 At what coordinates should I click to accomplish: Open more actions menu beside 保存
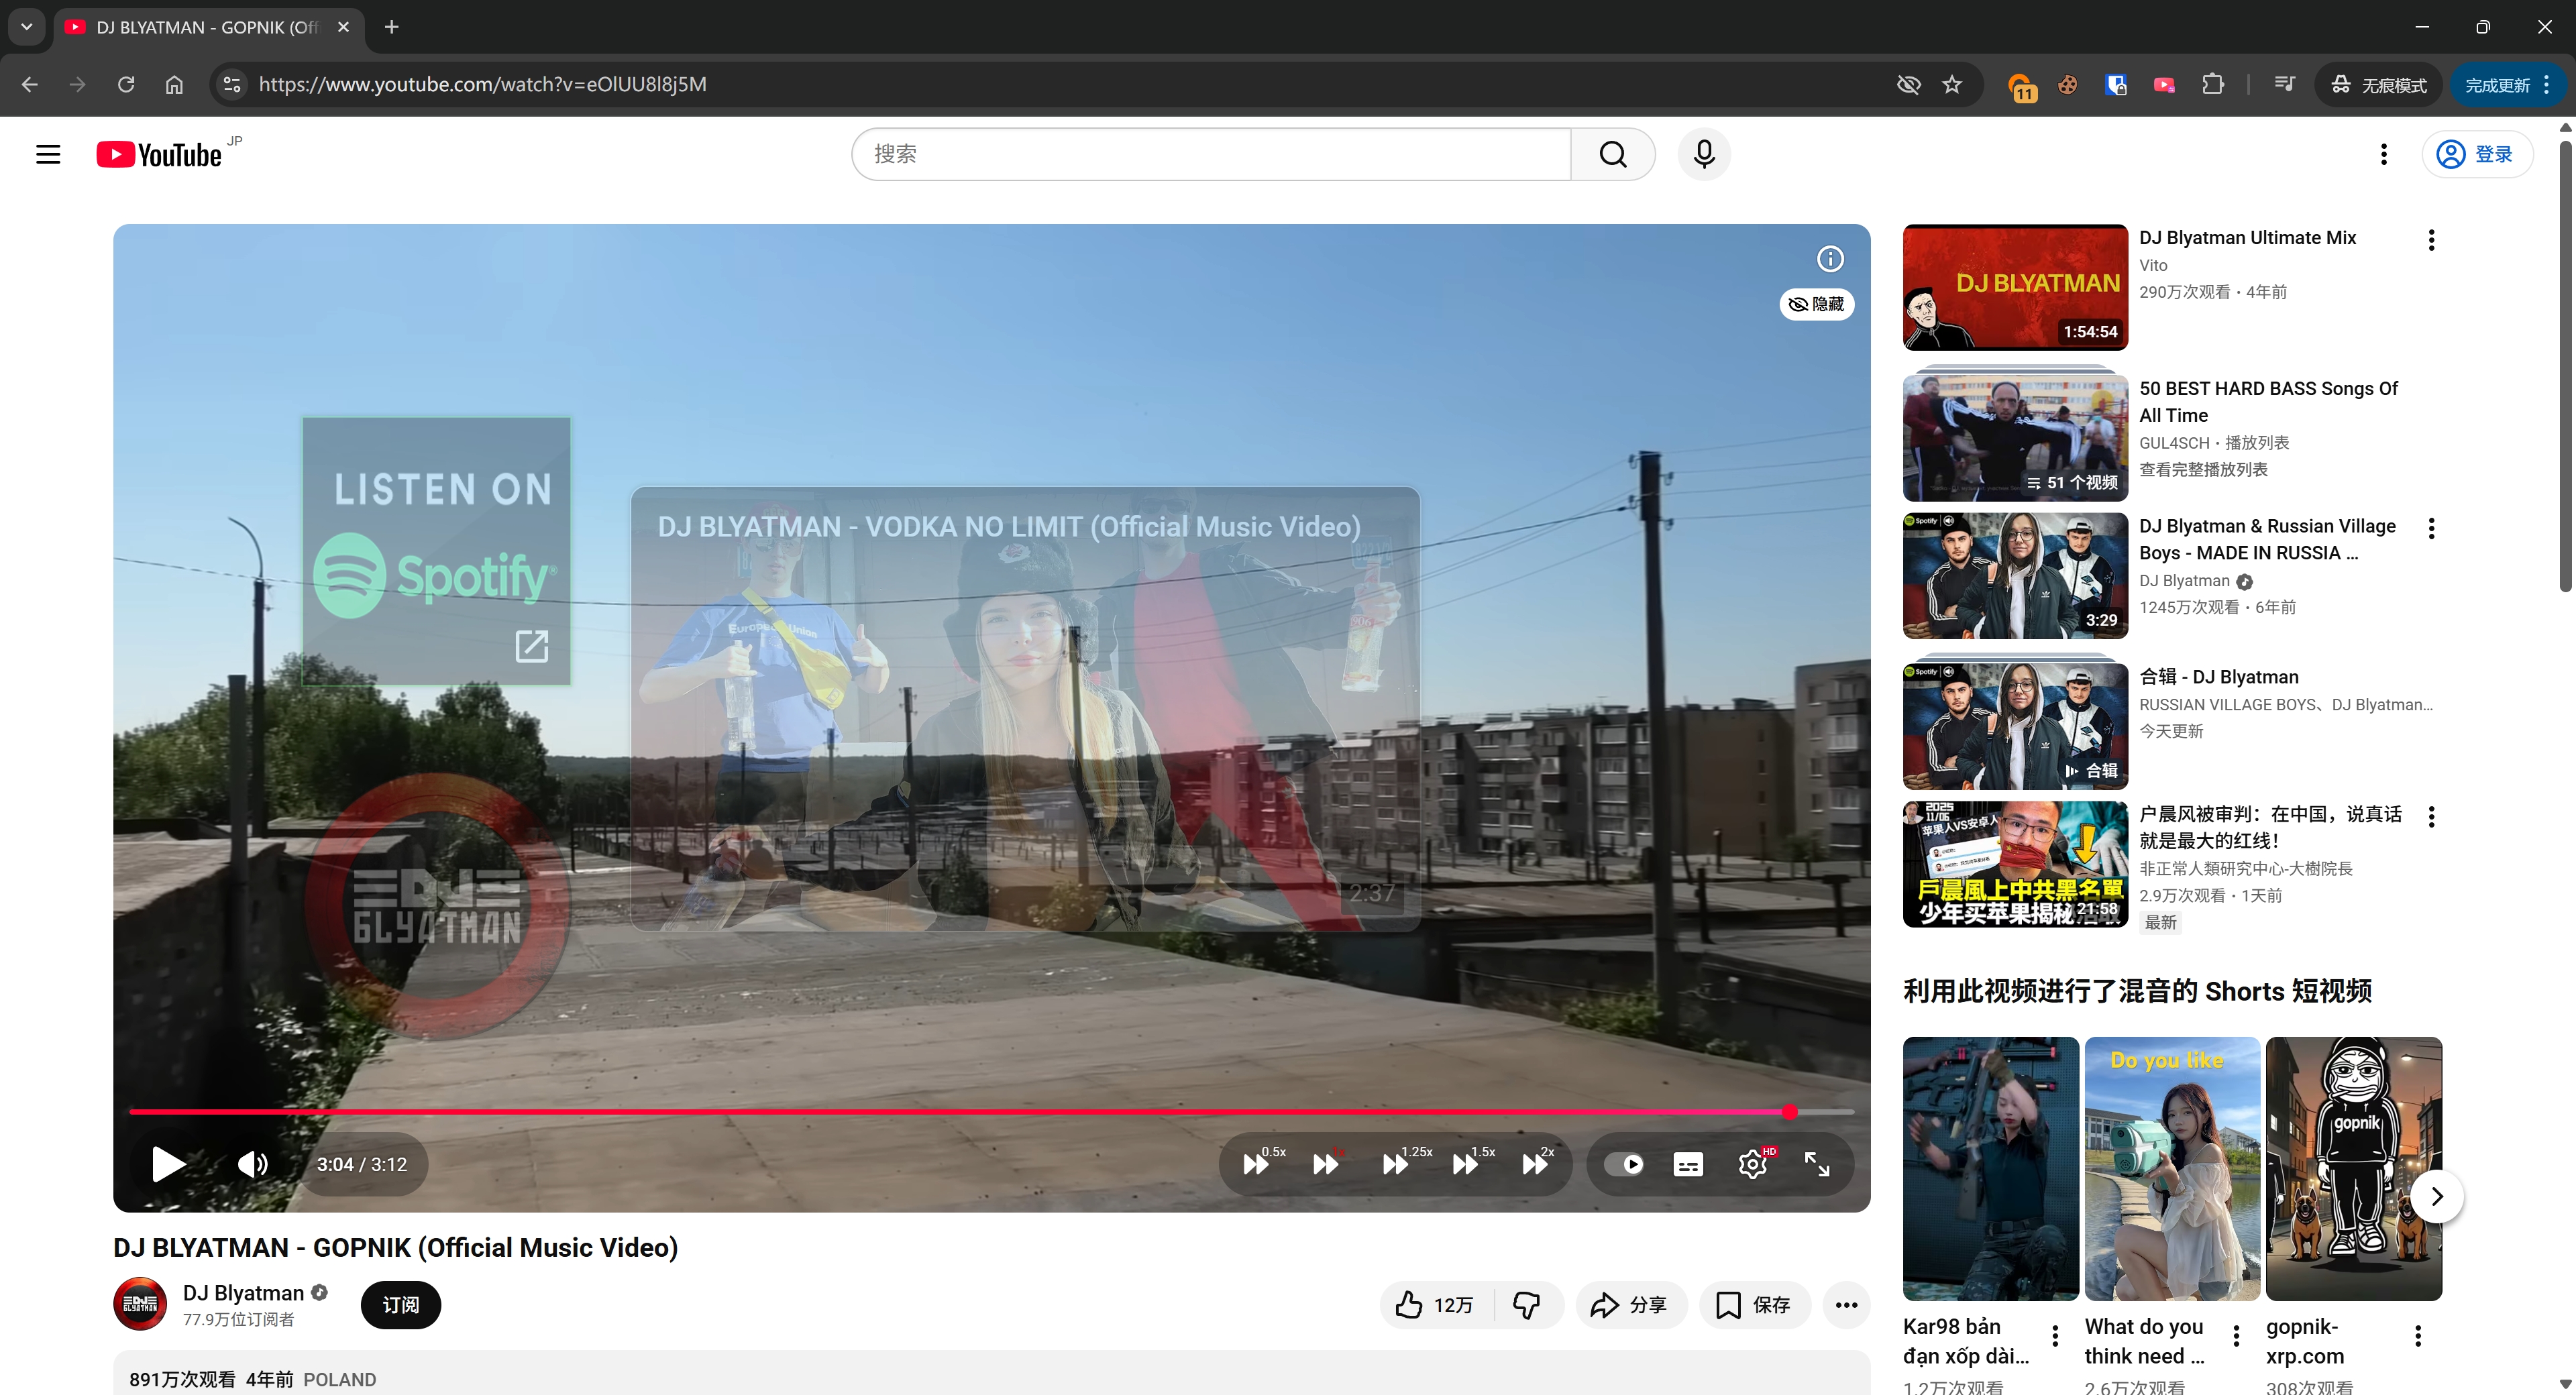[1846, 1305]
